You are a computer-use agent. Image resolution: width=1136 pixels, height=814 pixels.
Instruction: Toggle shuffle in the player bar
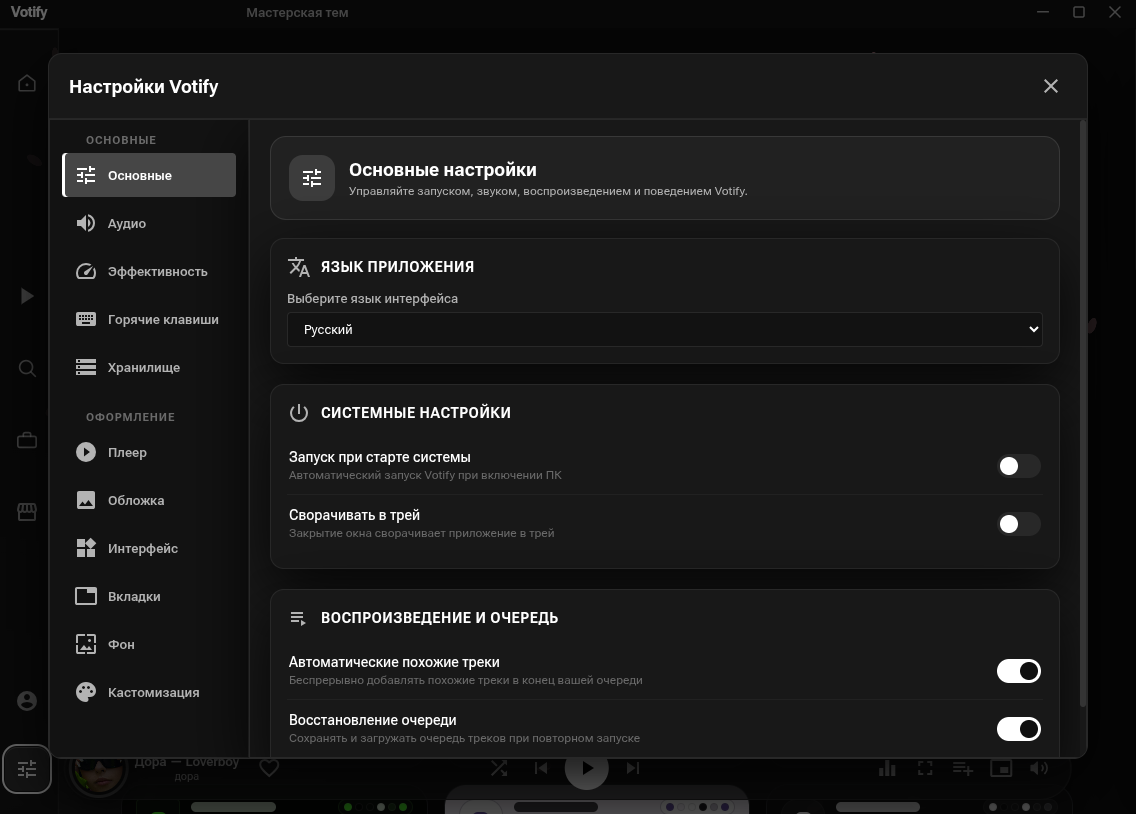tap(499, 768)
